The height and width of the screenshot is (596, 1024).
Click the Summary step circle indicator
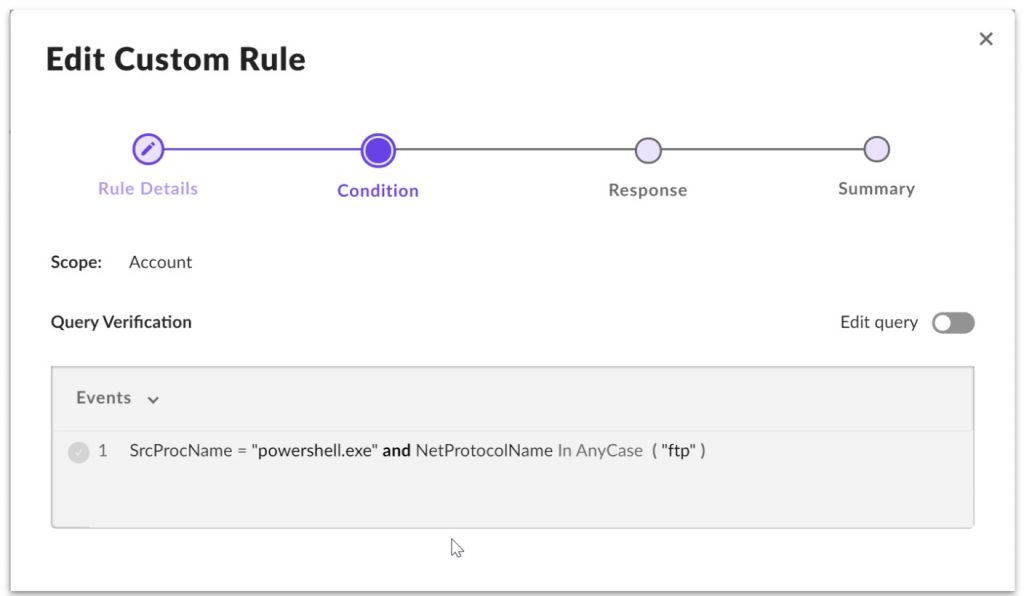click(876, 148)
